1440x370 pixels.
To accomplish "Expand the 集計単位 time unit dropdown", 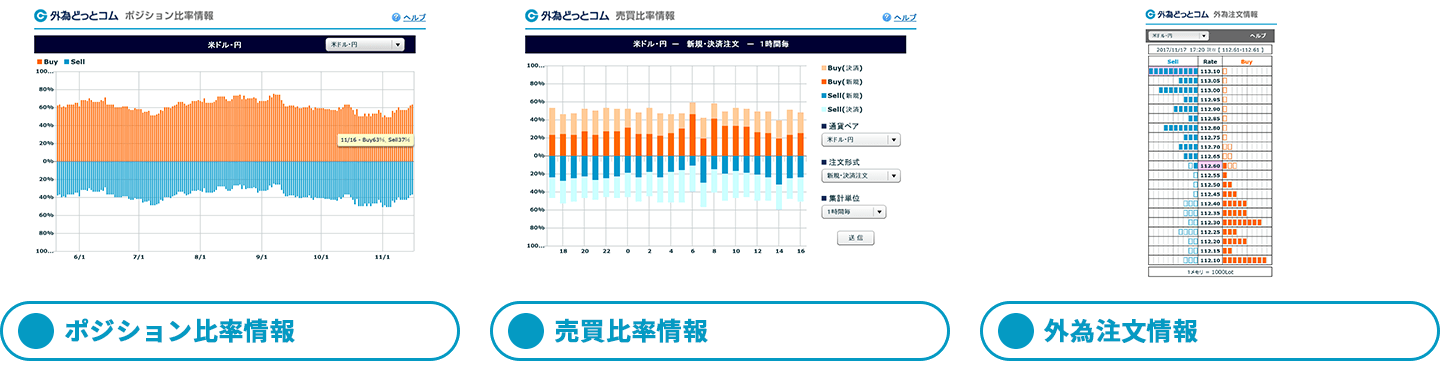I will [853, 212].
